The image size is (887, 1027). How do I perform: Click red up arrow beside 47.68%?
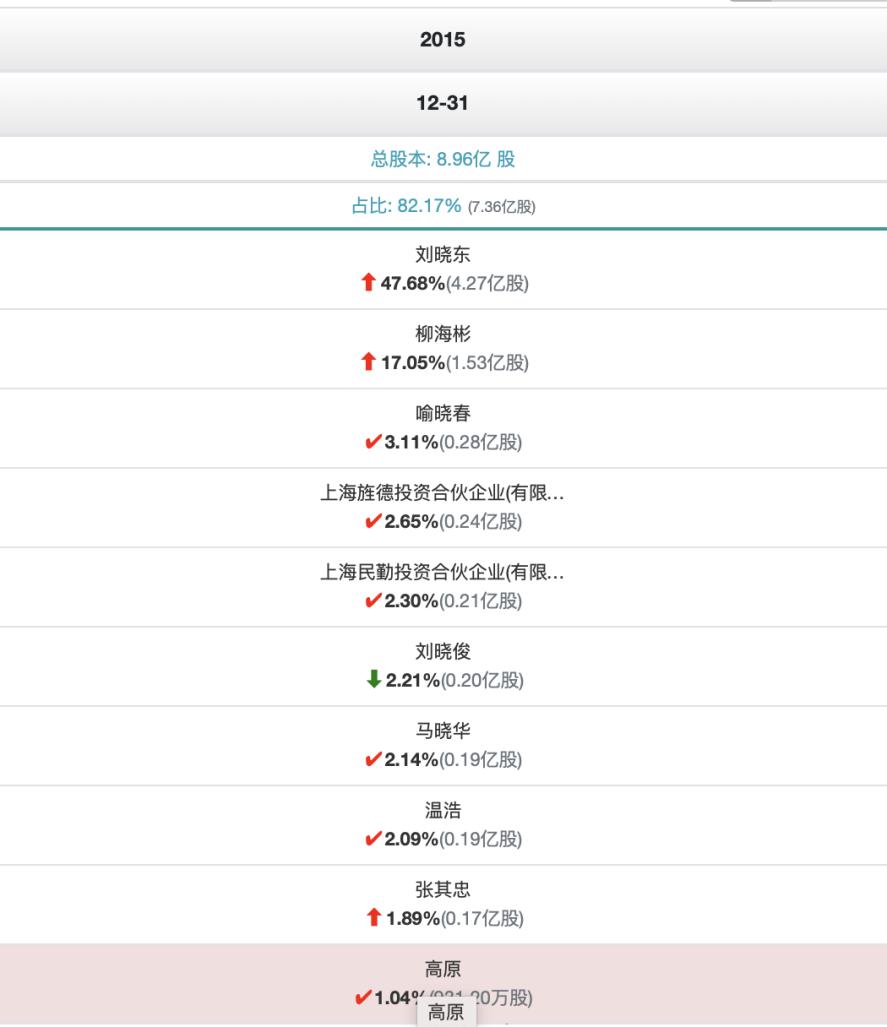(x=367, y=284)
